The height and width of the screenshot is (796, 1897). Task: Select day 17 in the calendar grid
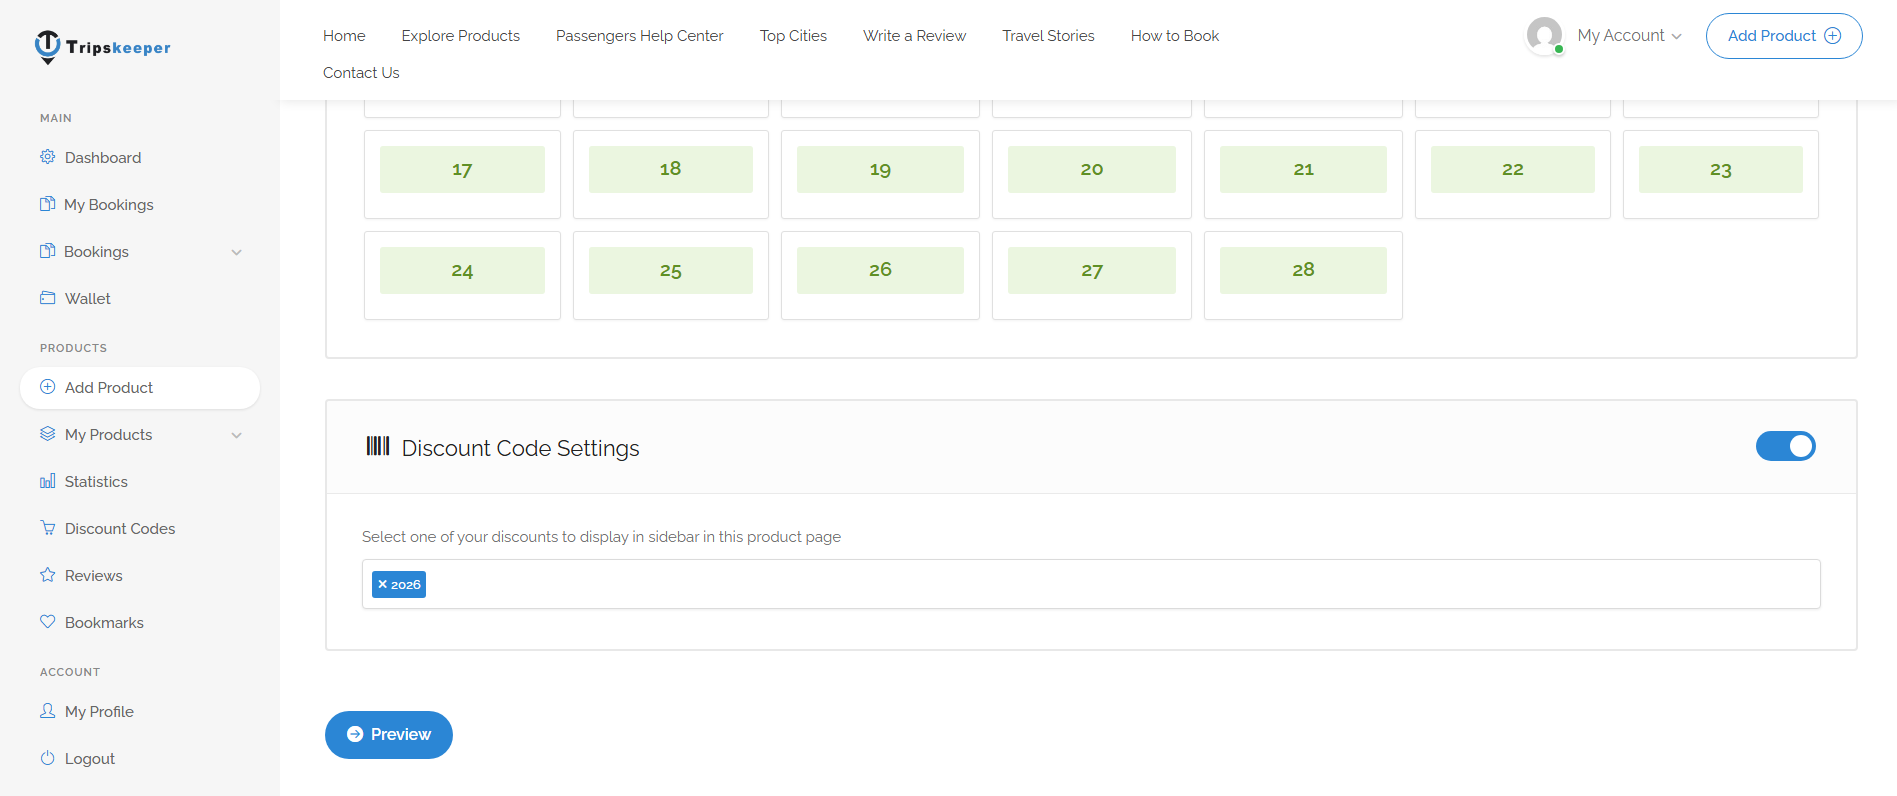point(462,170)
